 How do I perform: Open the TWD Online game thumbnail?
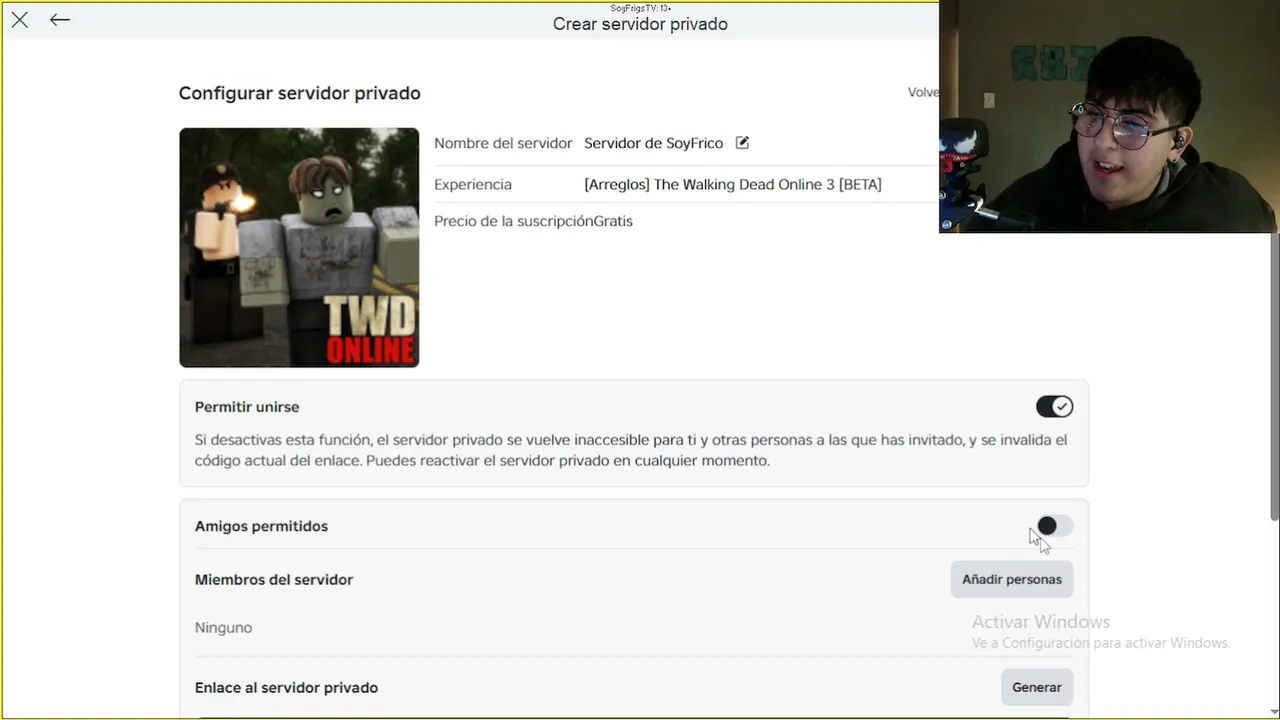(x=299, y=247)
